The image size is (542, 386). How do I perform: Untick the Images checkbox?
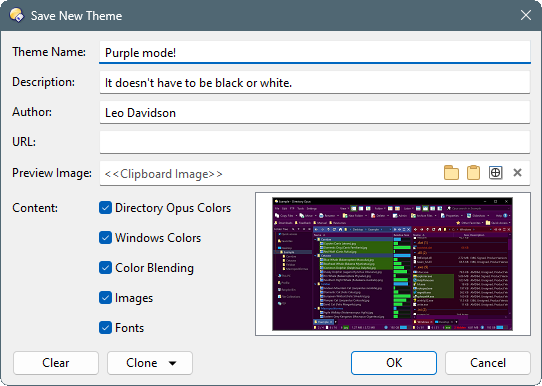(x=105, y=298)
